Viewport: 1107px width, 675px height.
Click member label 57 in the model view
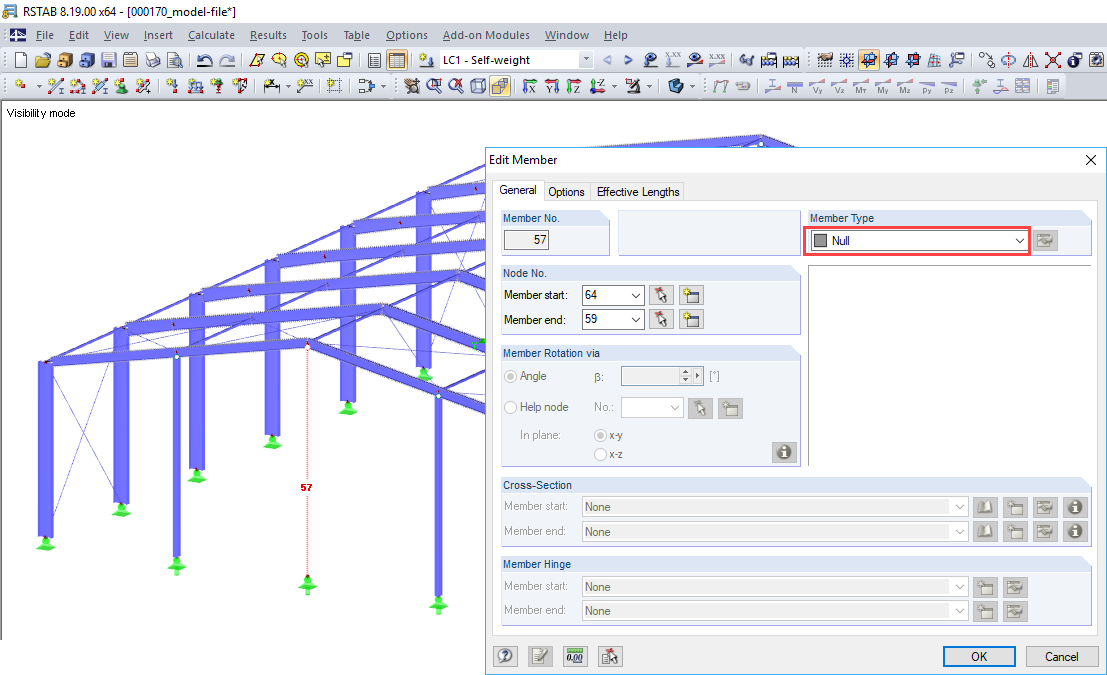click(306, 487)
